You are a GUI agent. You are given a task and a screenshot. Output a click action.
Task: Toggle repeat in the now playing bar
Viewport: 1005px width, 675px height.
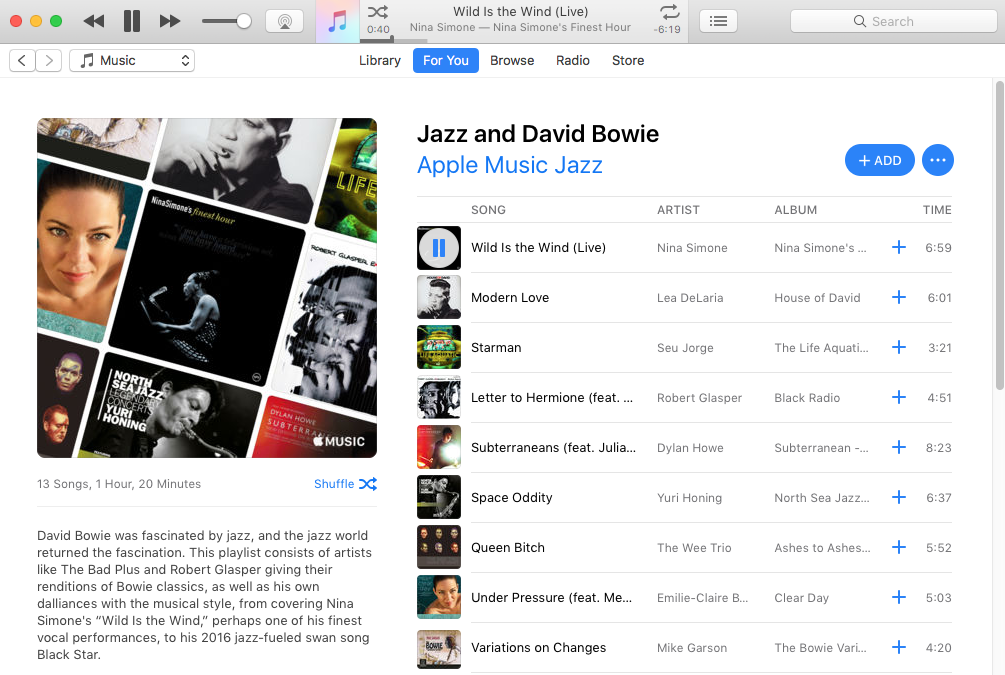point(669,12)
